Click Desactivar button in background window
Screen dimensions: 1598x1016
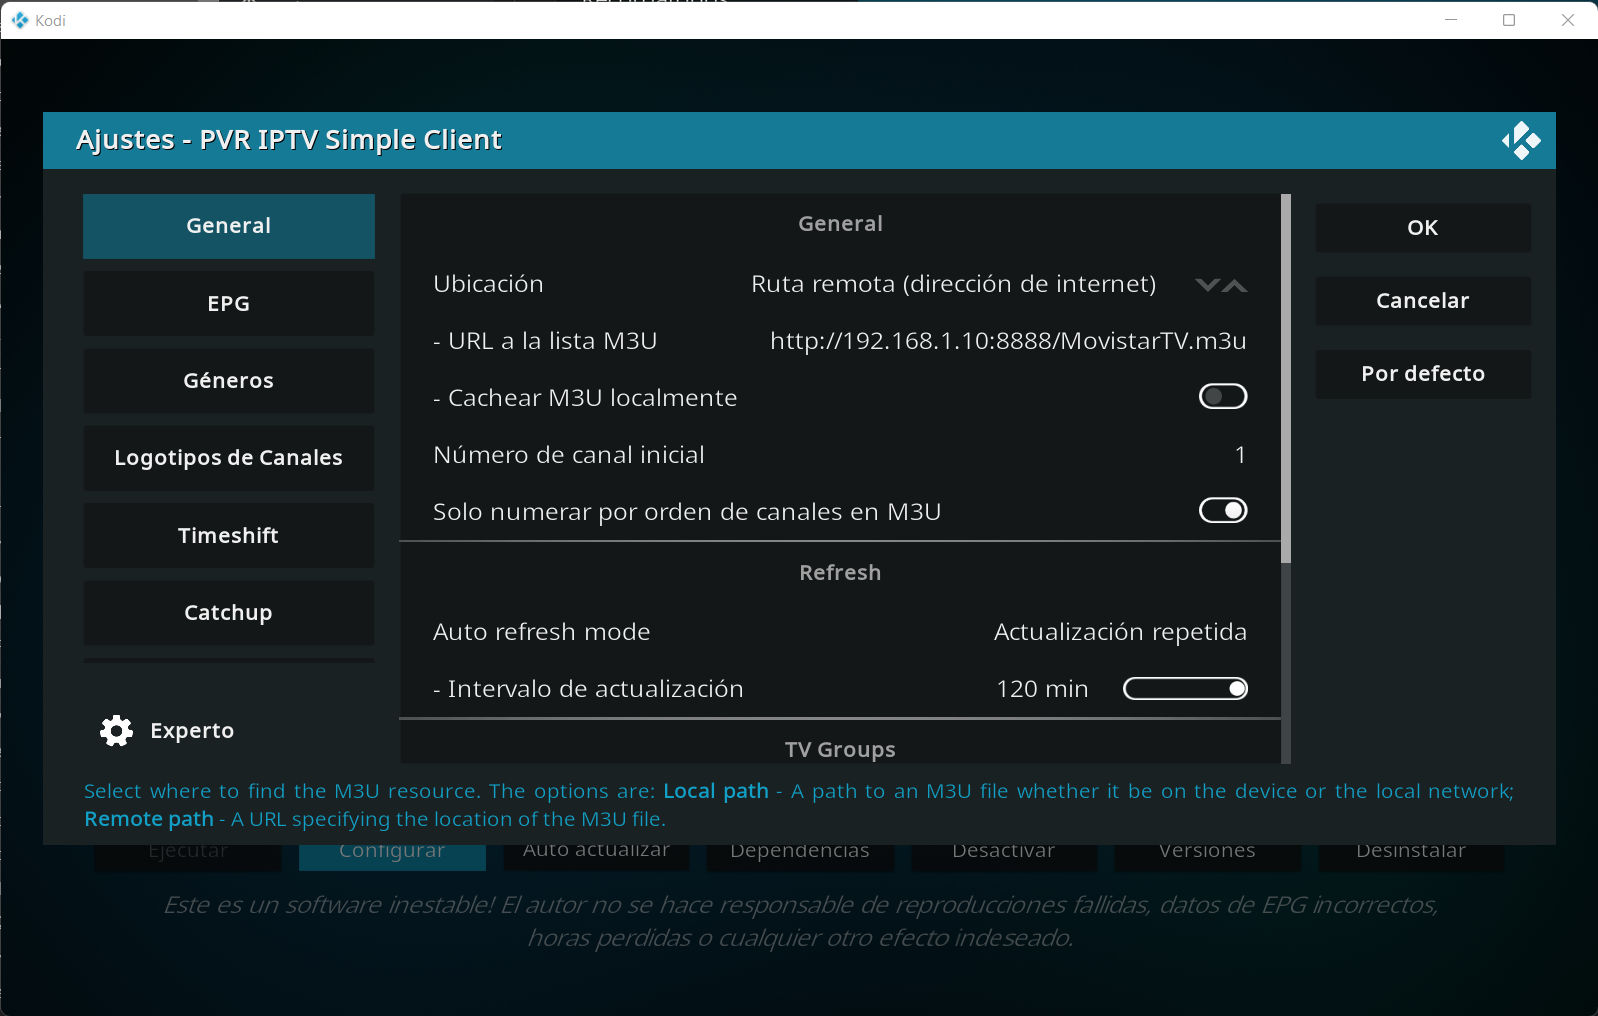tap(1004, 856)
